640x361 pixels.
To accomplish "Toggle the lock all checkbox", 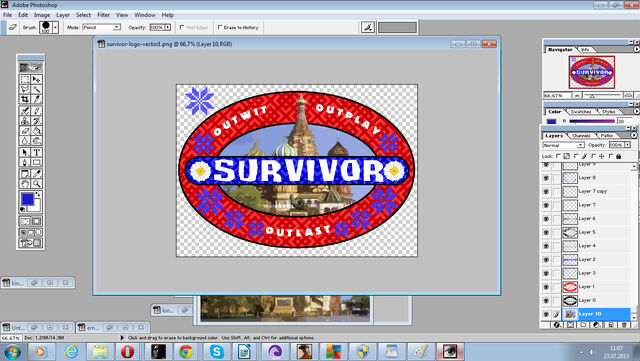I will pos(611,156).
